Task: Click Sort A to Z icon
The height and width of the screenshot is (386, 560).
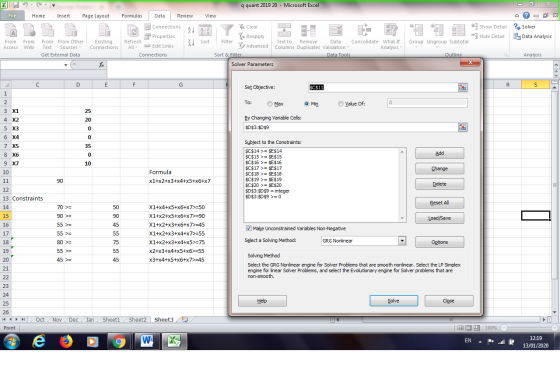Action: coord(191,30)
